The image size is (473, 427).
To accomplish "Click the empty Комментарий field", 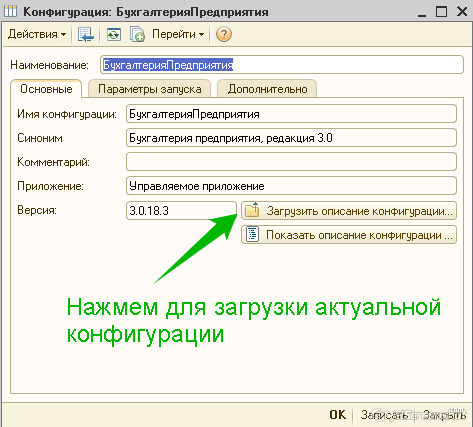I will tap(291, 162).
